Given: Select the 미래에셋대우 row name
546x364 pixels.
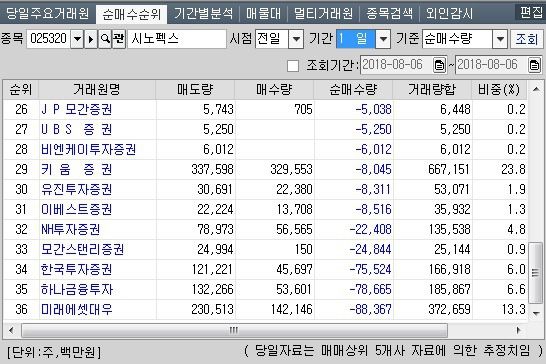Looking at the screenshot, I should (x=77, y=309).
